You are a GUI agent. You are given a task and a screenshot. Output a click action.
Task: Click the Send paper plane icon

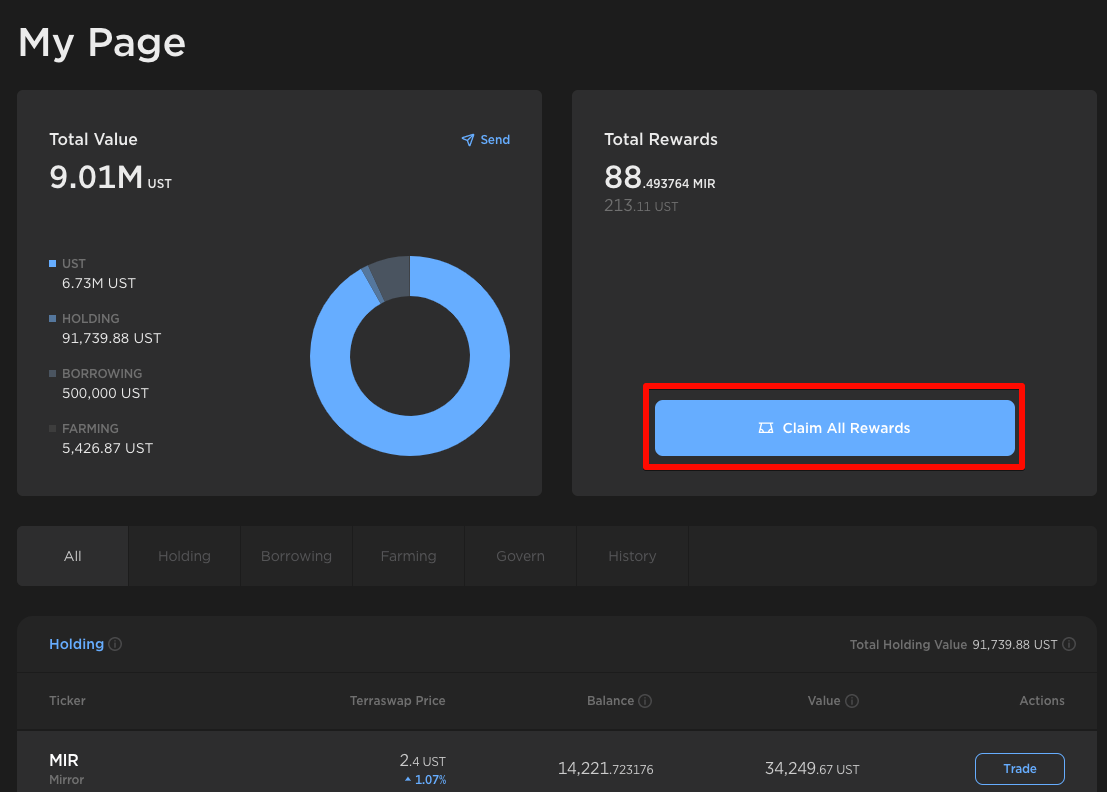coord(467,140)
